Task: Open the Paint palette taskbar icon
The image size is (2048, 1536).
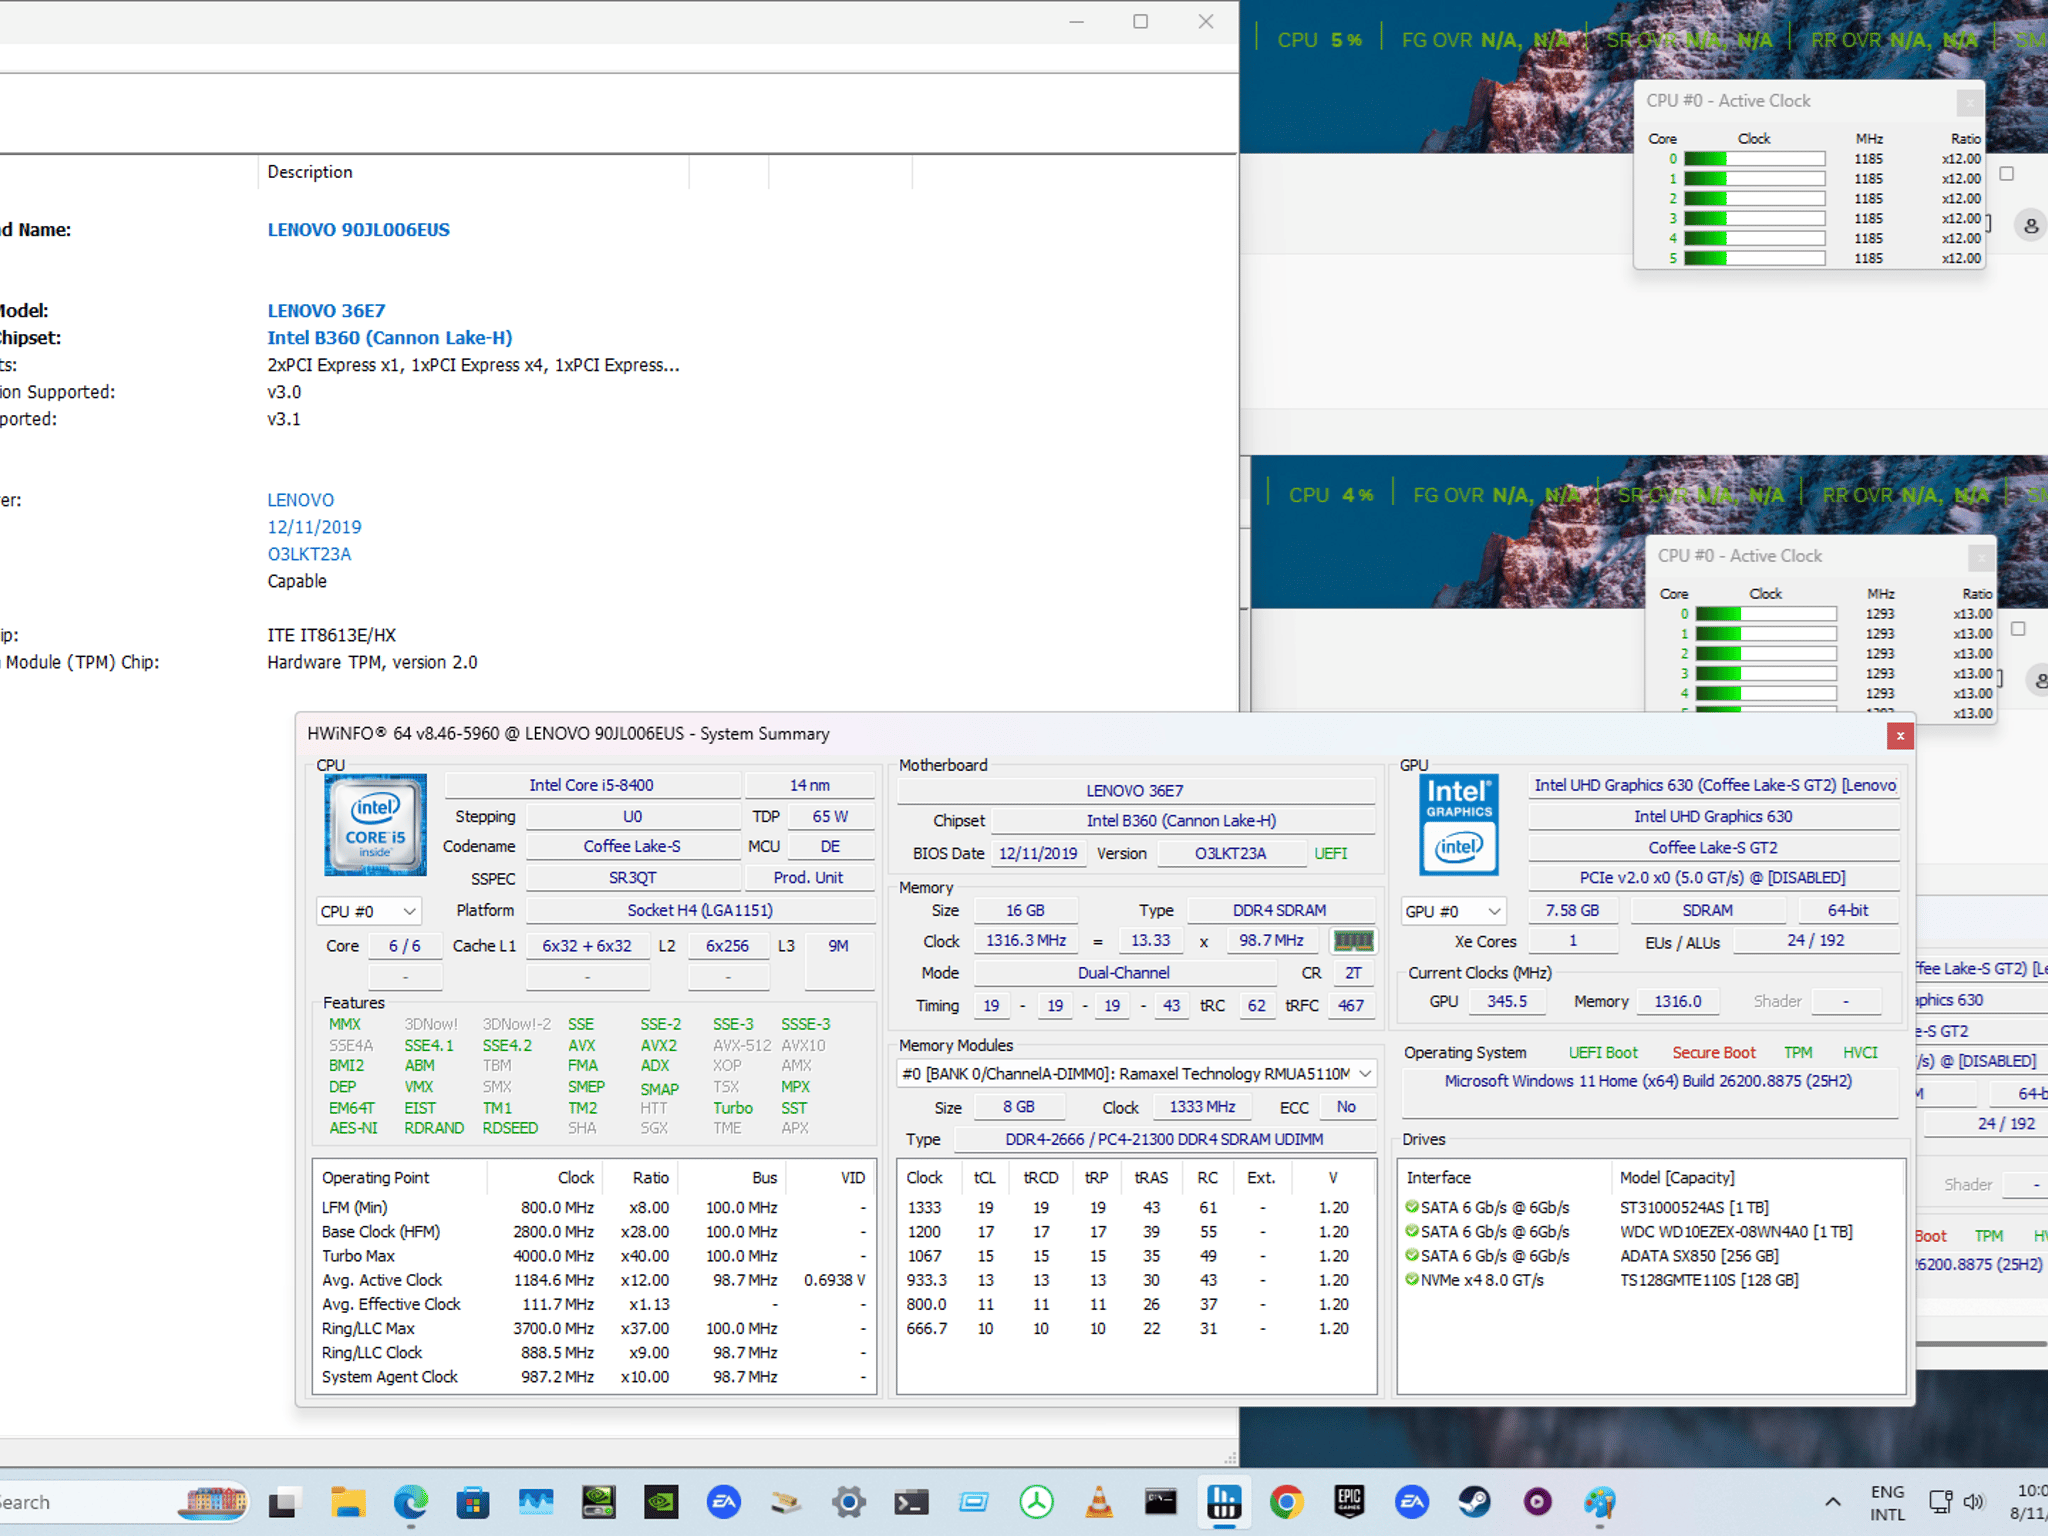Action: (1600, 1502)
